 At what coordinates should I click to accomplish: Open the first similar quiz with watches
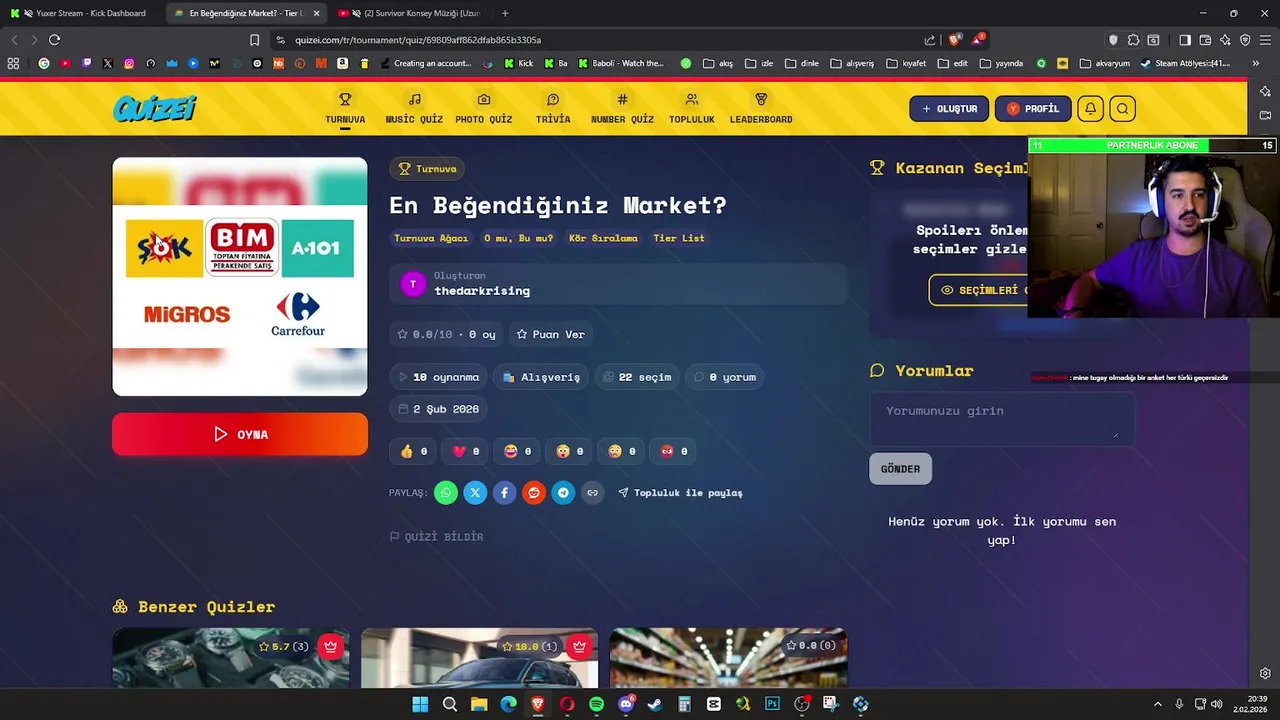coord(231,658)
